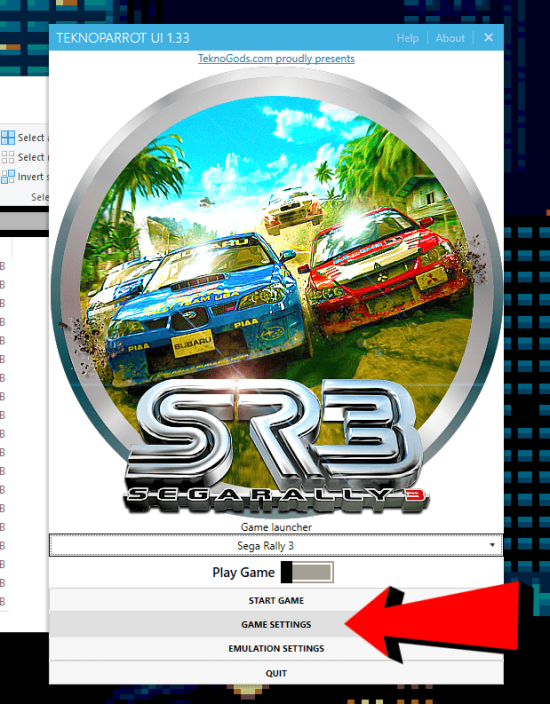The height and width of the screenshot is (704, 550).
Task: Toggle the Play Game switch
Action: click(307, 572)
